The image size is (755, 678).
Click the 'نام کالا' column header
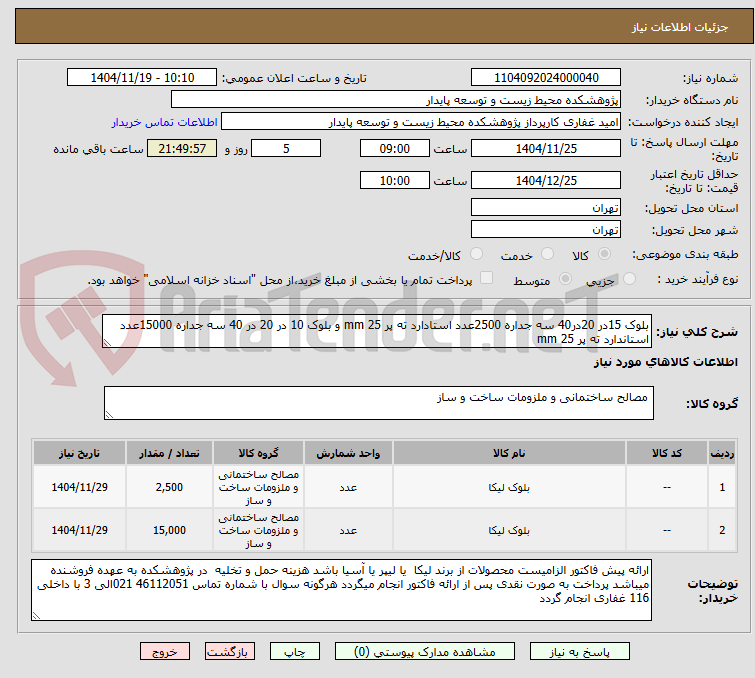509,453
